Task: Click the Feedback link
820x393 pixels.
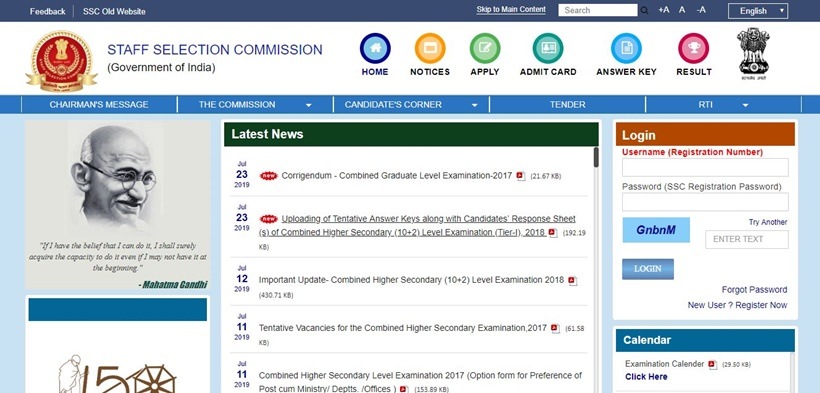Action: (48, 12)
